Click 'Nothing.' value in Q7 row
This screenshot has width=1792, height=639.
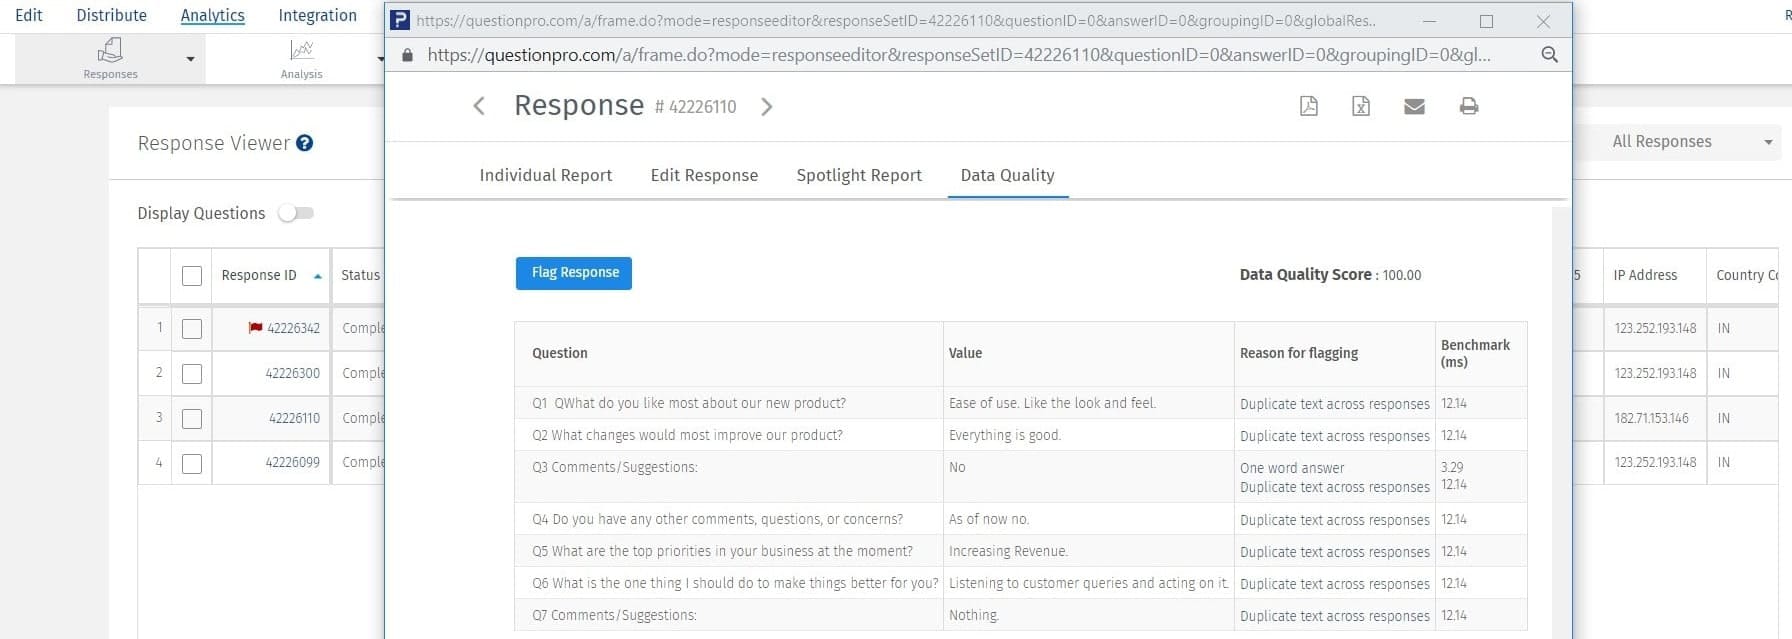[x=974, y=615]
